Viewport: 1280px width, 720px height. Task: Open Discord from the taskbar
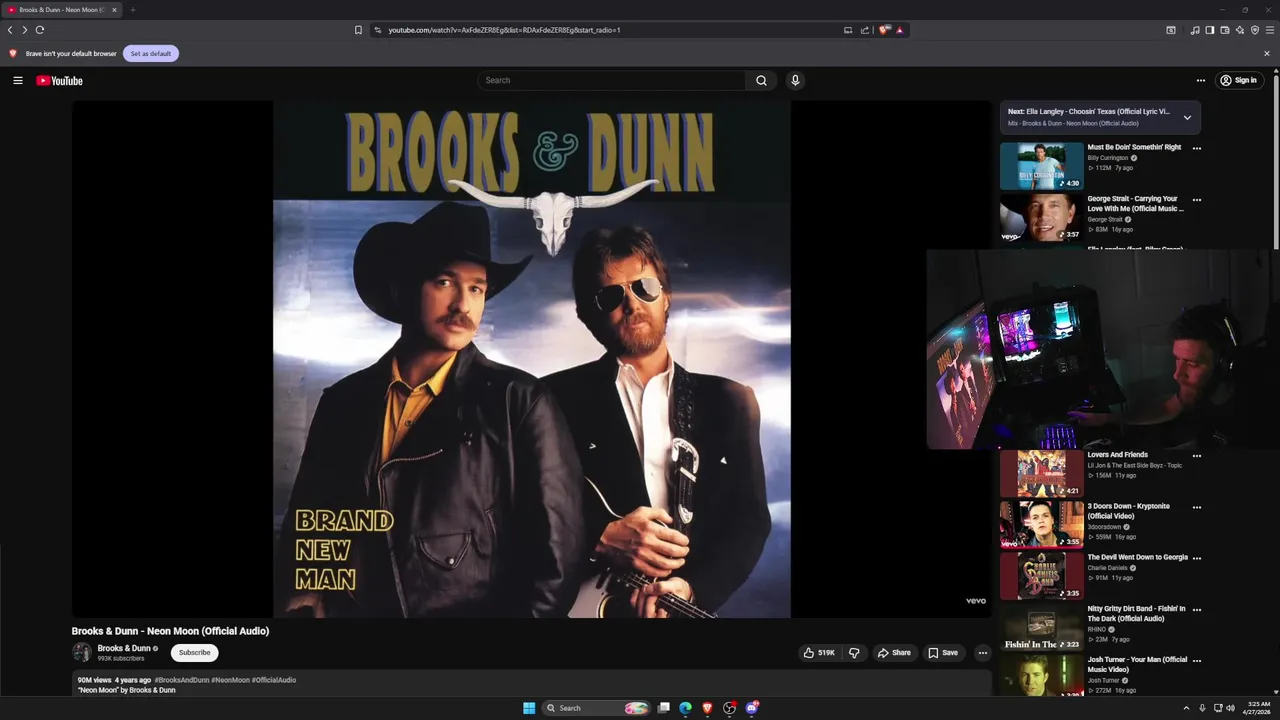pyautogui.click(x=752, y=708)
